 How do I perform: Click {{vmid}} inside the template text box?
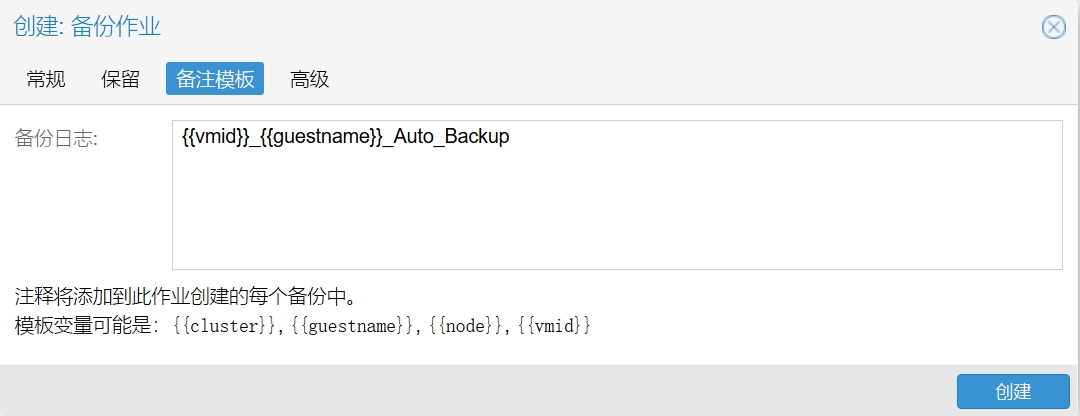215,137
